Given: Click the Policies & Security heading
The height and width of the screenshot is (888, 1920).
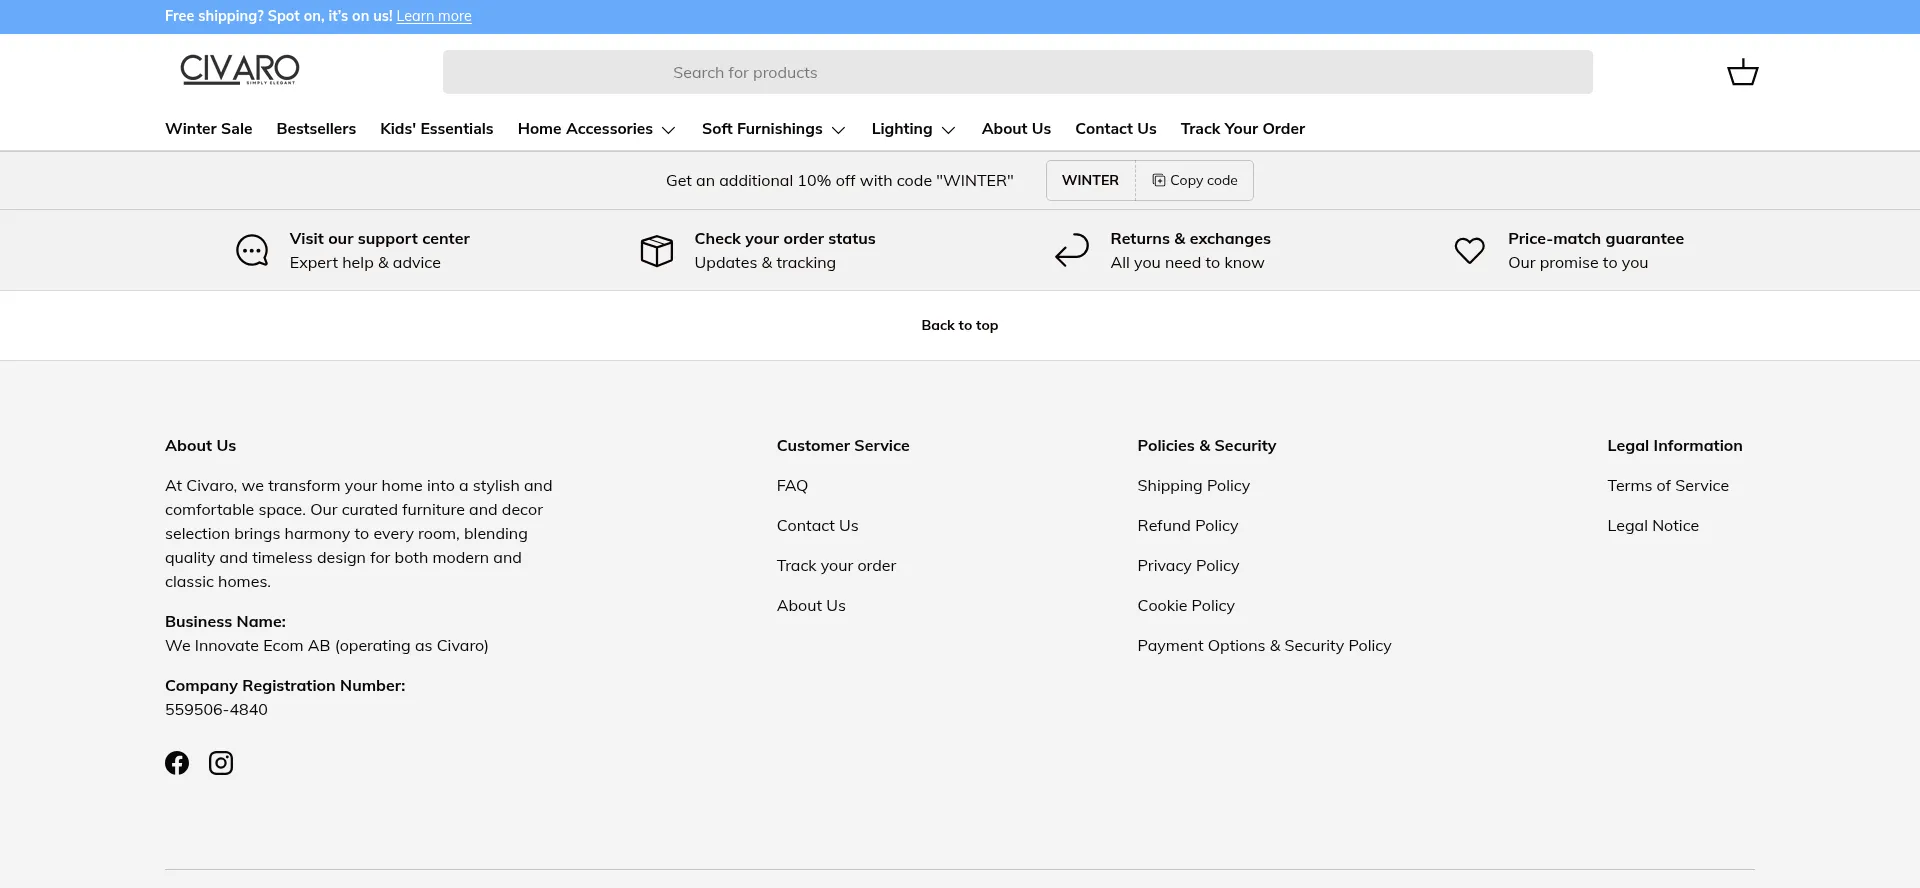Looking at the screenshot, I should (x=1206, y=445).
